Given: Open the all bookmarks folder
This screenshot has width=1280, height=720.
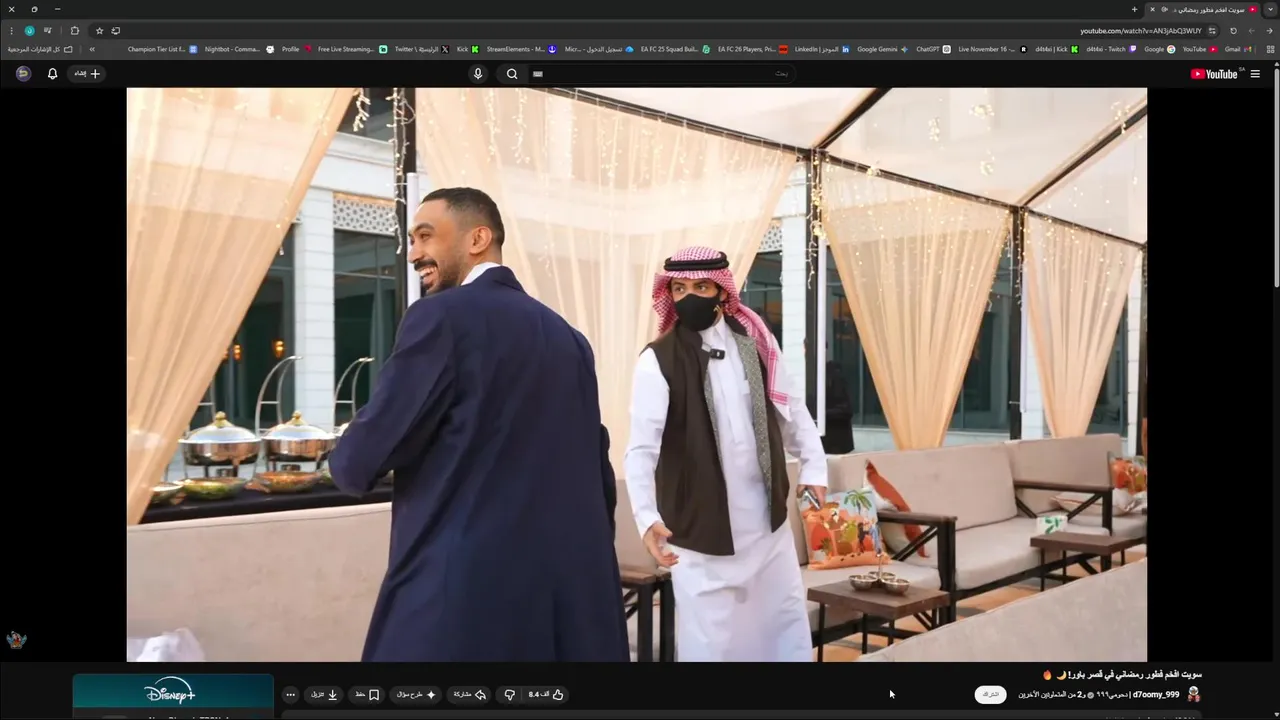Looking at the screenshot, I should [x=40, y=49].
